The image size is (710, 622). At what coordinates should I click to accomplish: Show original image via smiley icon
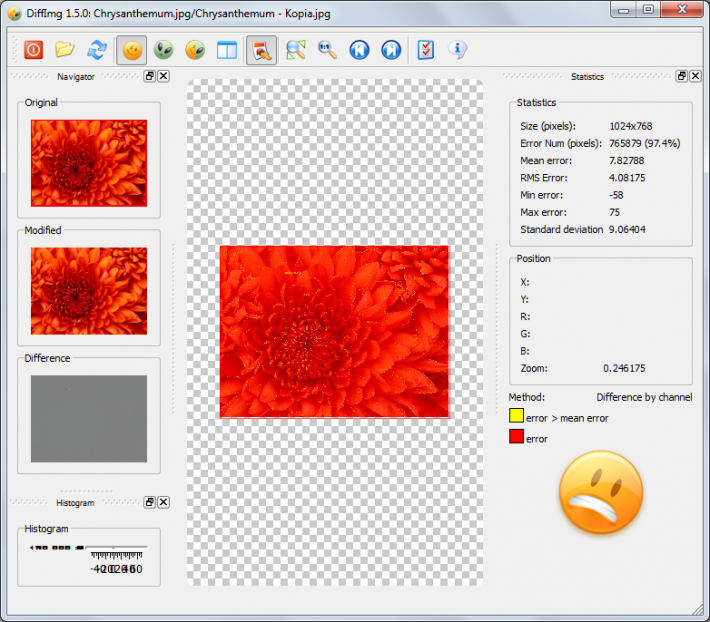point(132,50)
